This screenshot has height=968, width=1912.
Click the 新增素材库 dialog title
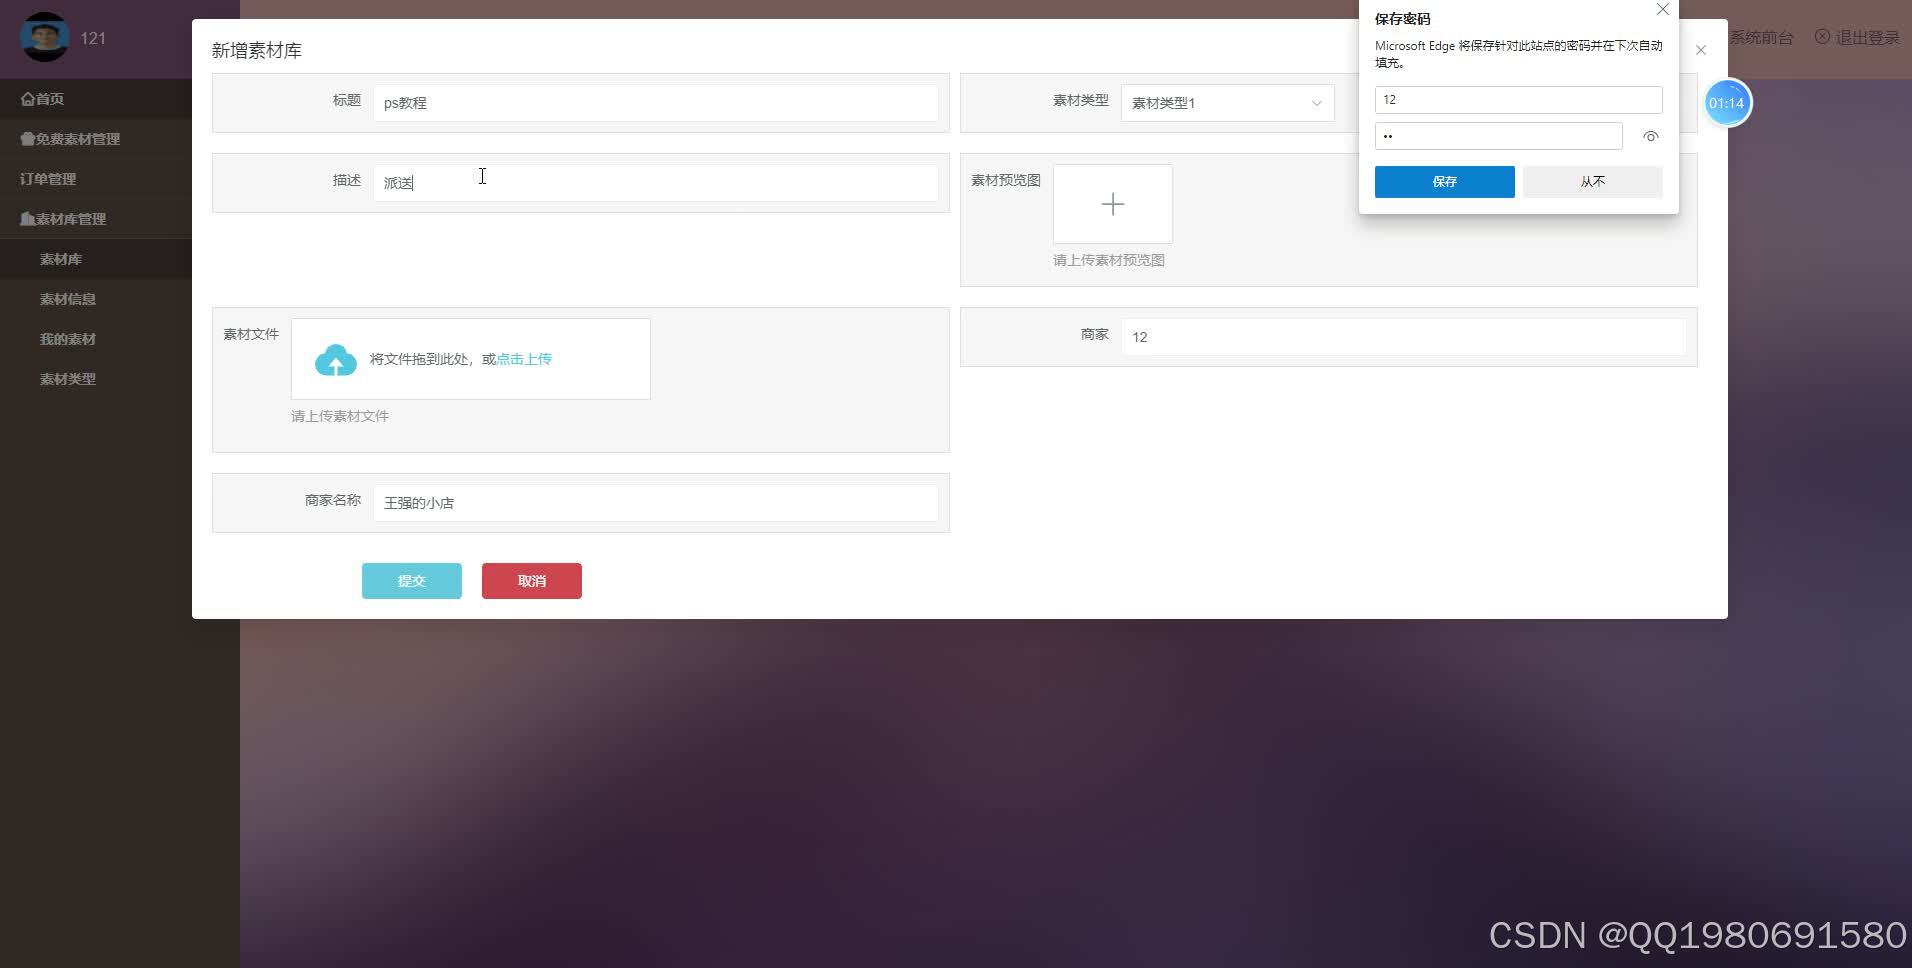[257, 51]
